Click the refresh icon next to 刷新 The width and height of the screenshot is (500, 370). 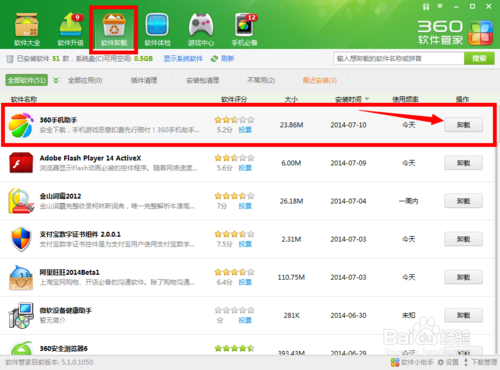214,59
